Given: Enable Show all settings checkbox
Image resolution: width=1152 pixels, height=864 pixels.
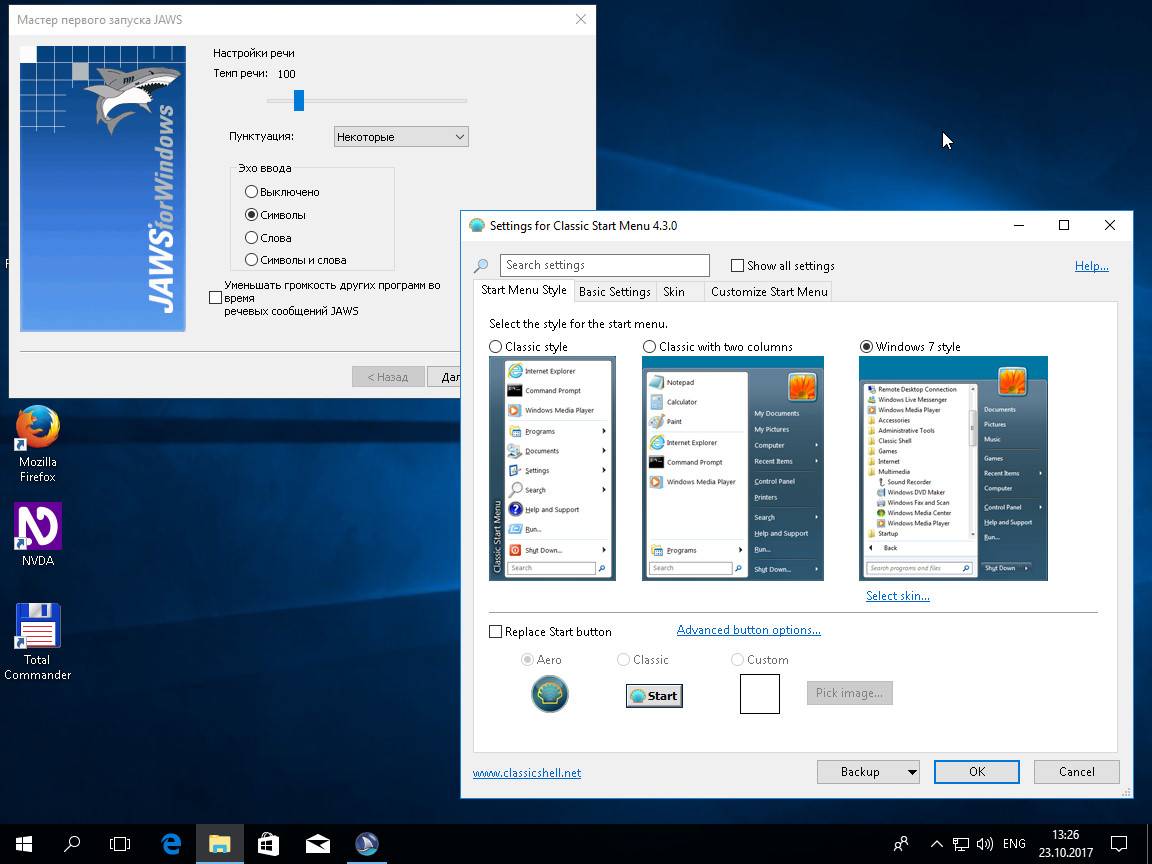Looking at the screenshot, I should coord(738,266).
